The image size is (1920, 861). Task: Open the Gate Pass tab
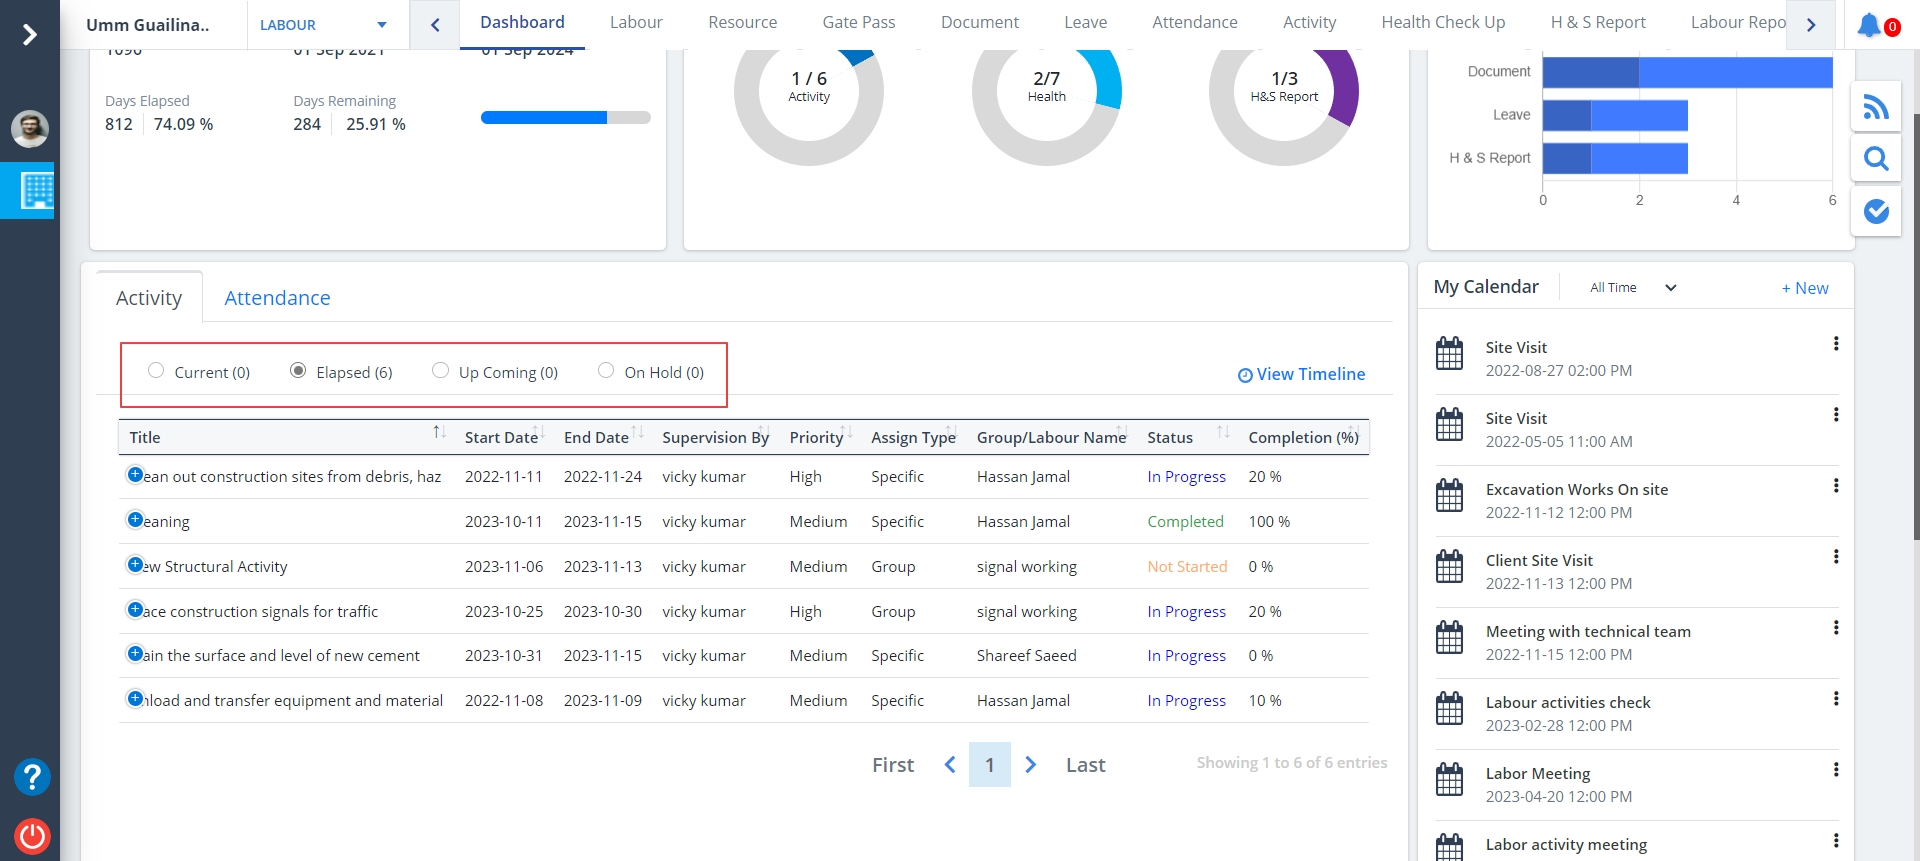pos(858,22)
